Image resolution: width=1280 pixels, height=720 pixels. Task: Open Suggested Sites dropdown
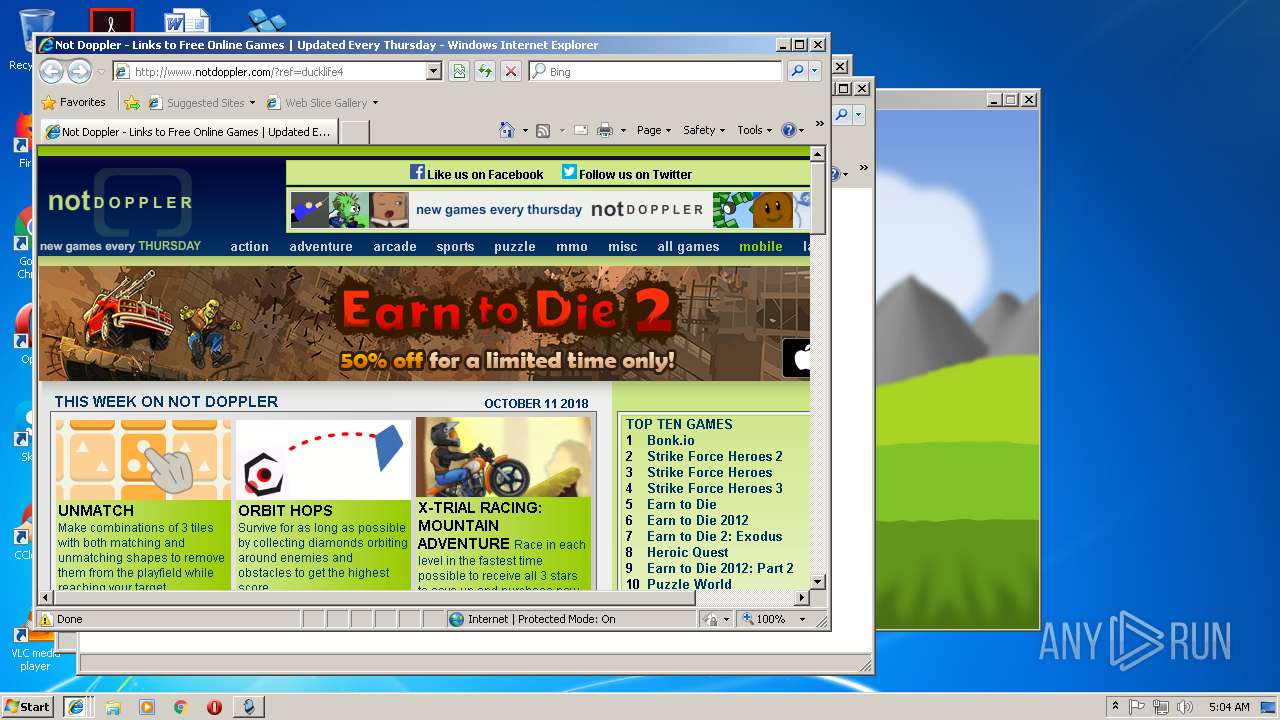click(202, 102)
